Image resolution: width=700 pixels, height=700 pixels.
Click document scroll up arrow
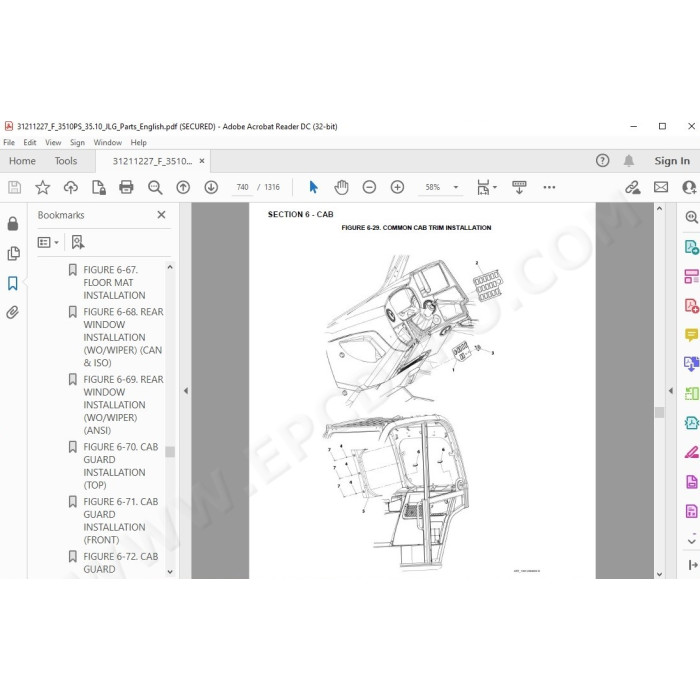(x=659, y=208)
